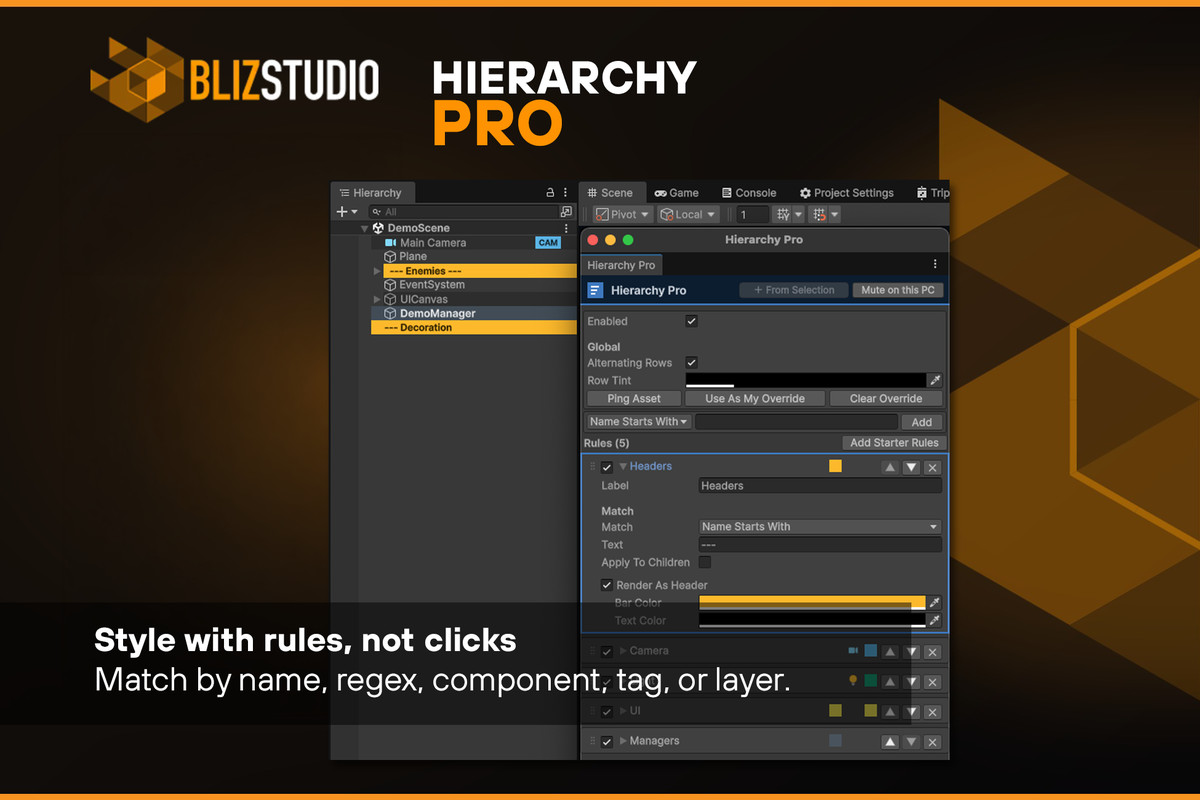Image resolution: width=1200 pixels, height=800 pixels.
Task: Expand the UICanvas tree arrow
Action: [377, 299]
